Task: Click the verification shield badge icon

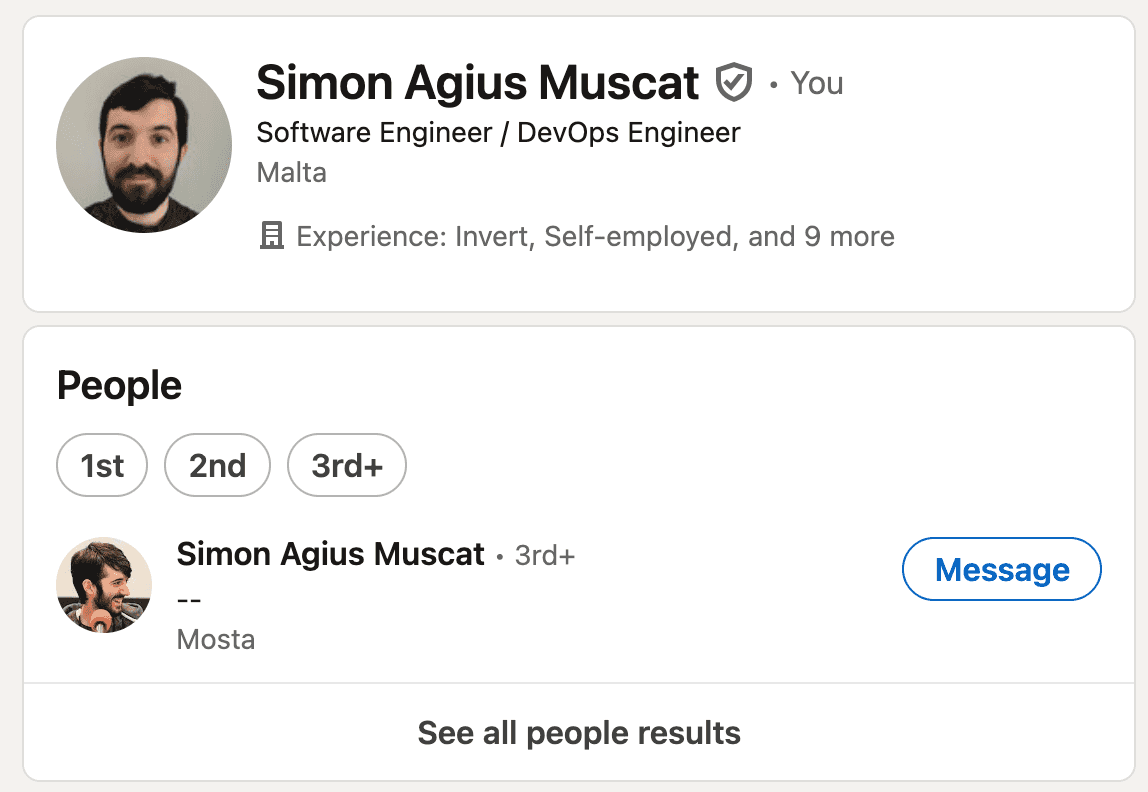Action: click(734, 83)
